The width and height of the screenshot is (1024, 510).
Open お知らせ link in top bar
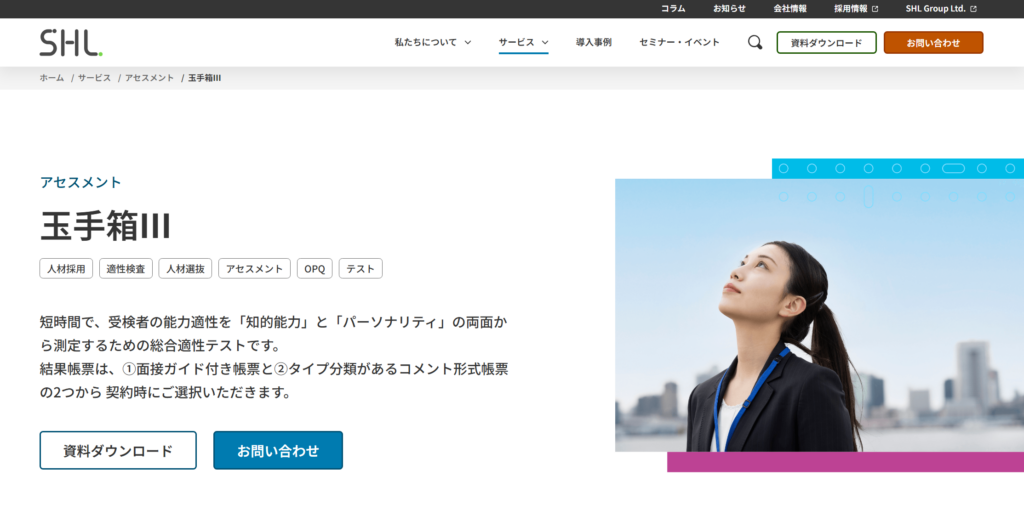tap(729, 9)
